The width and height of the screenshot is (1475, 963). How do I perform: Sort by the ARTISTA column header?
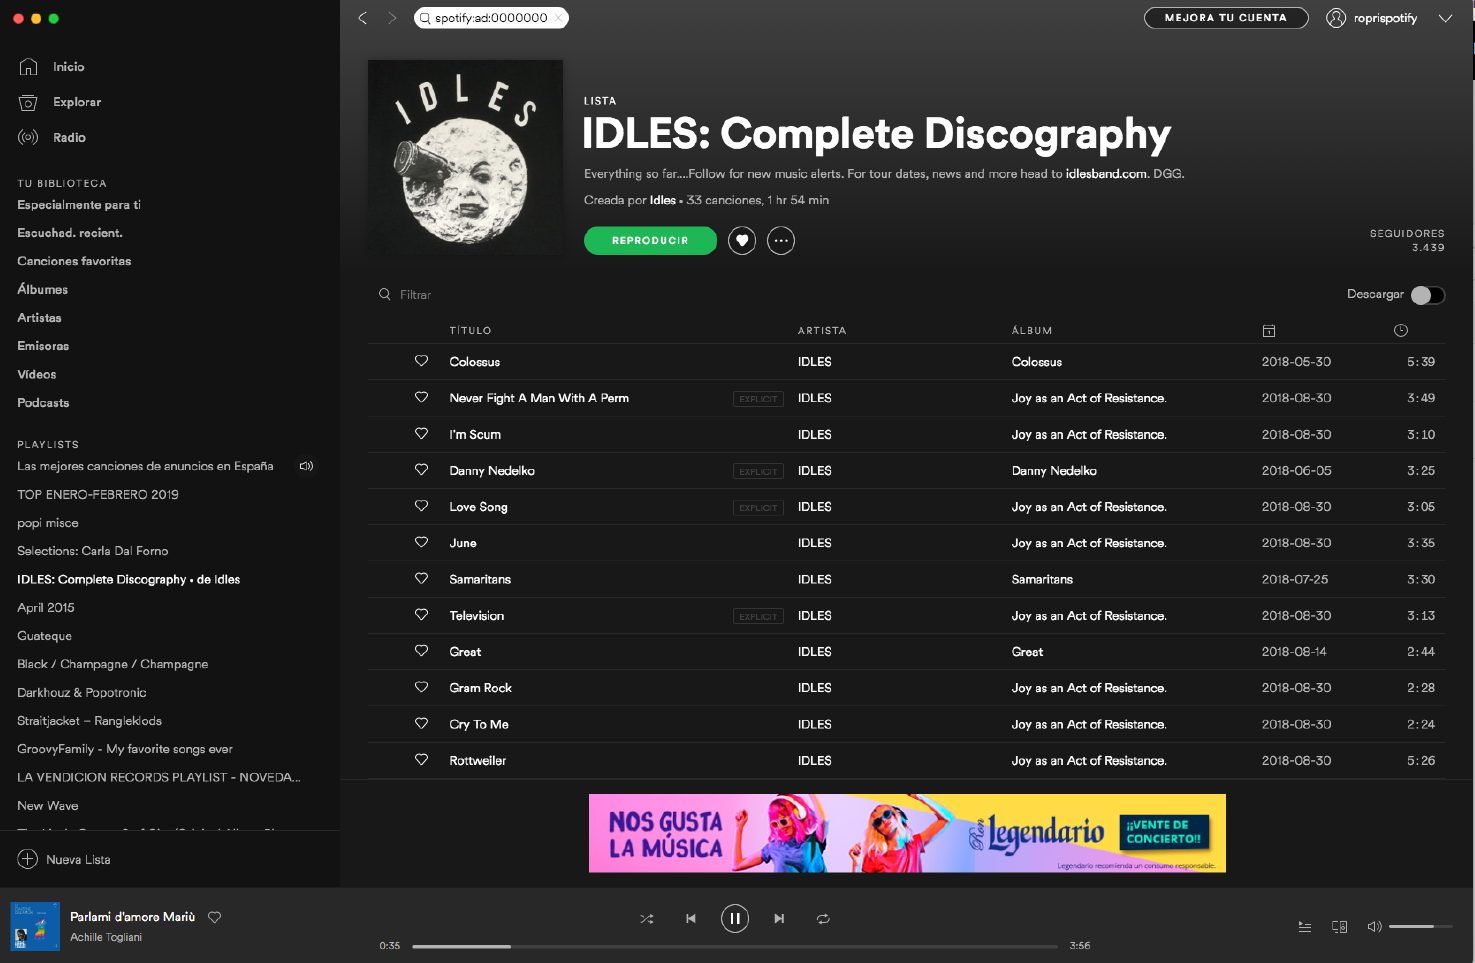[x=822, y=331]
